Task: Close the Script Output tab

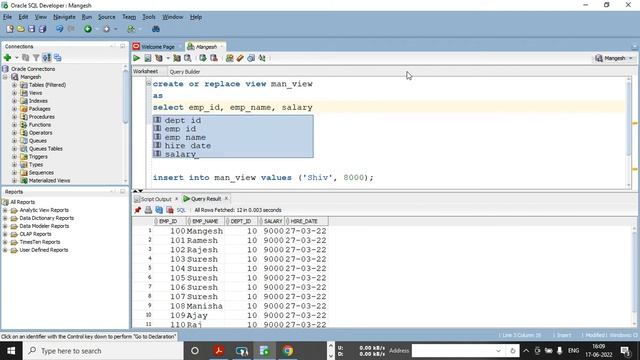Action: tap(176, 199)
